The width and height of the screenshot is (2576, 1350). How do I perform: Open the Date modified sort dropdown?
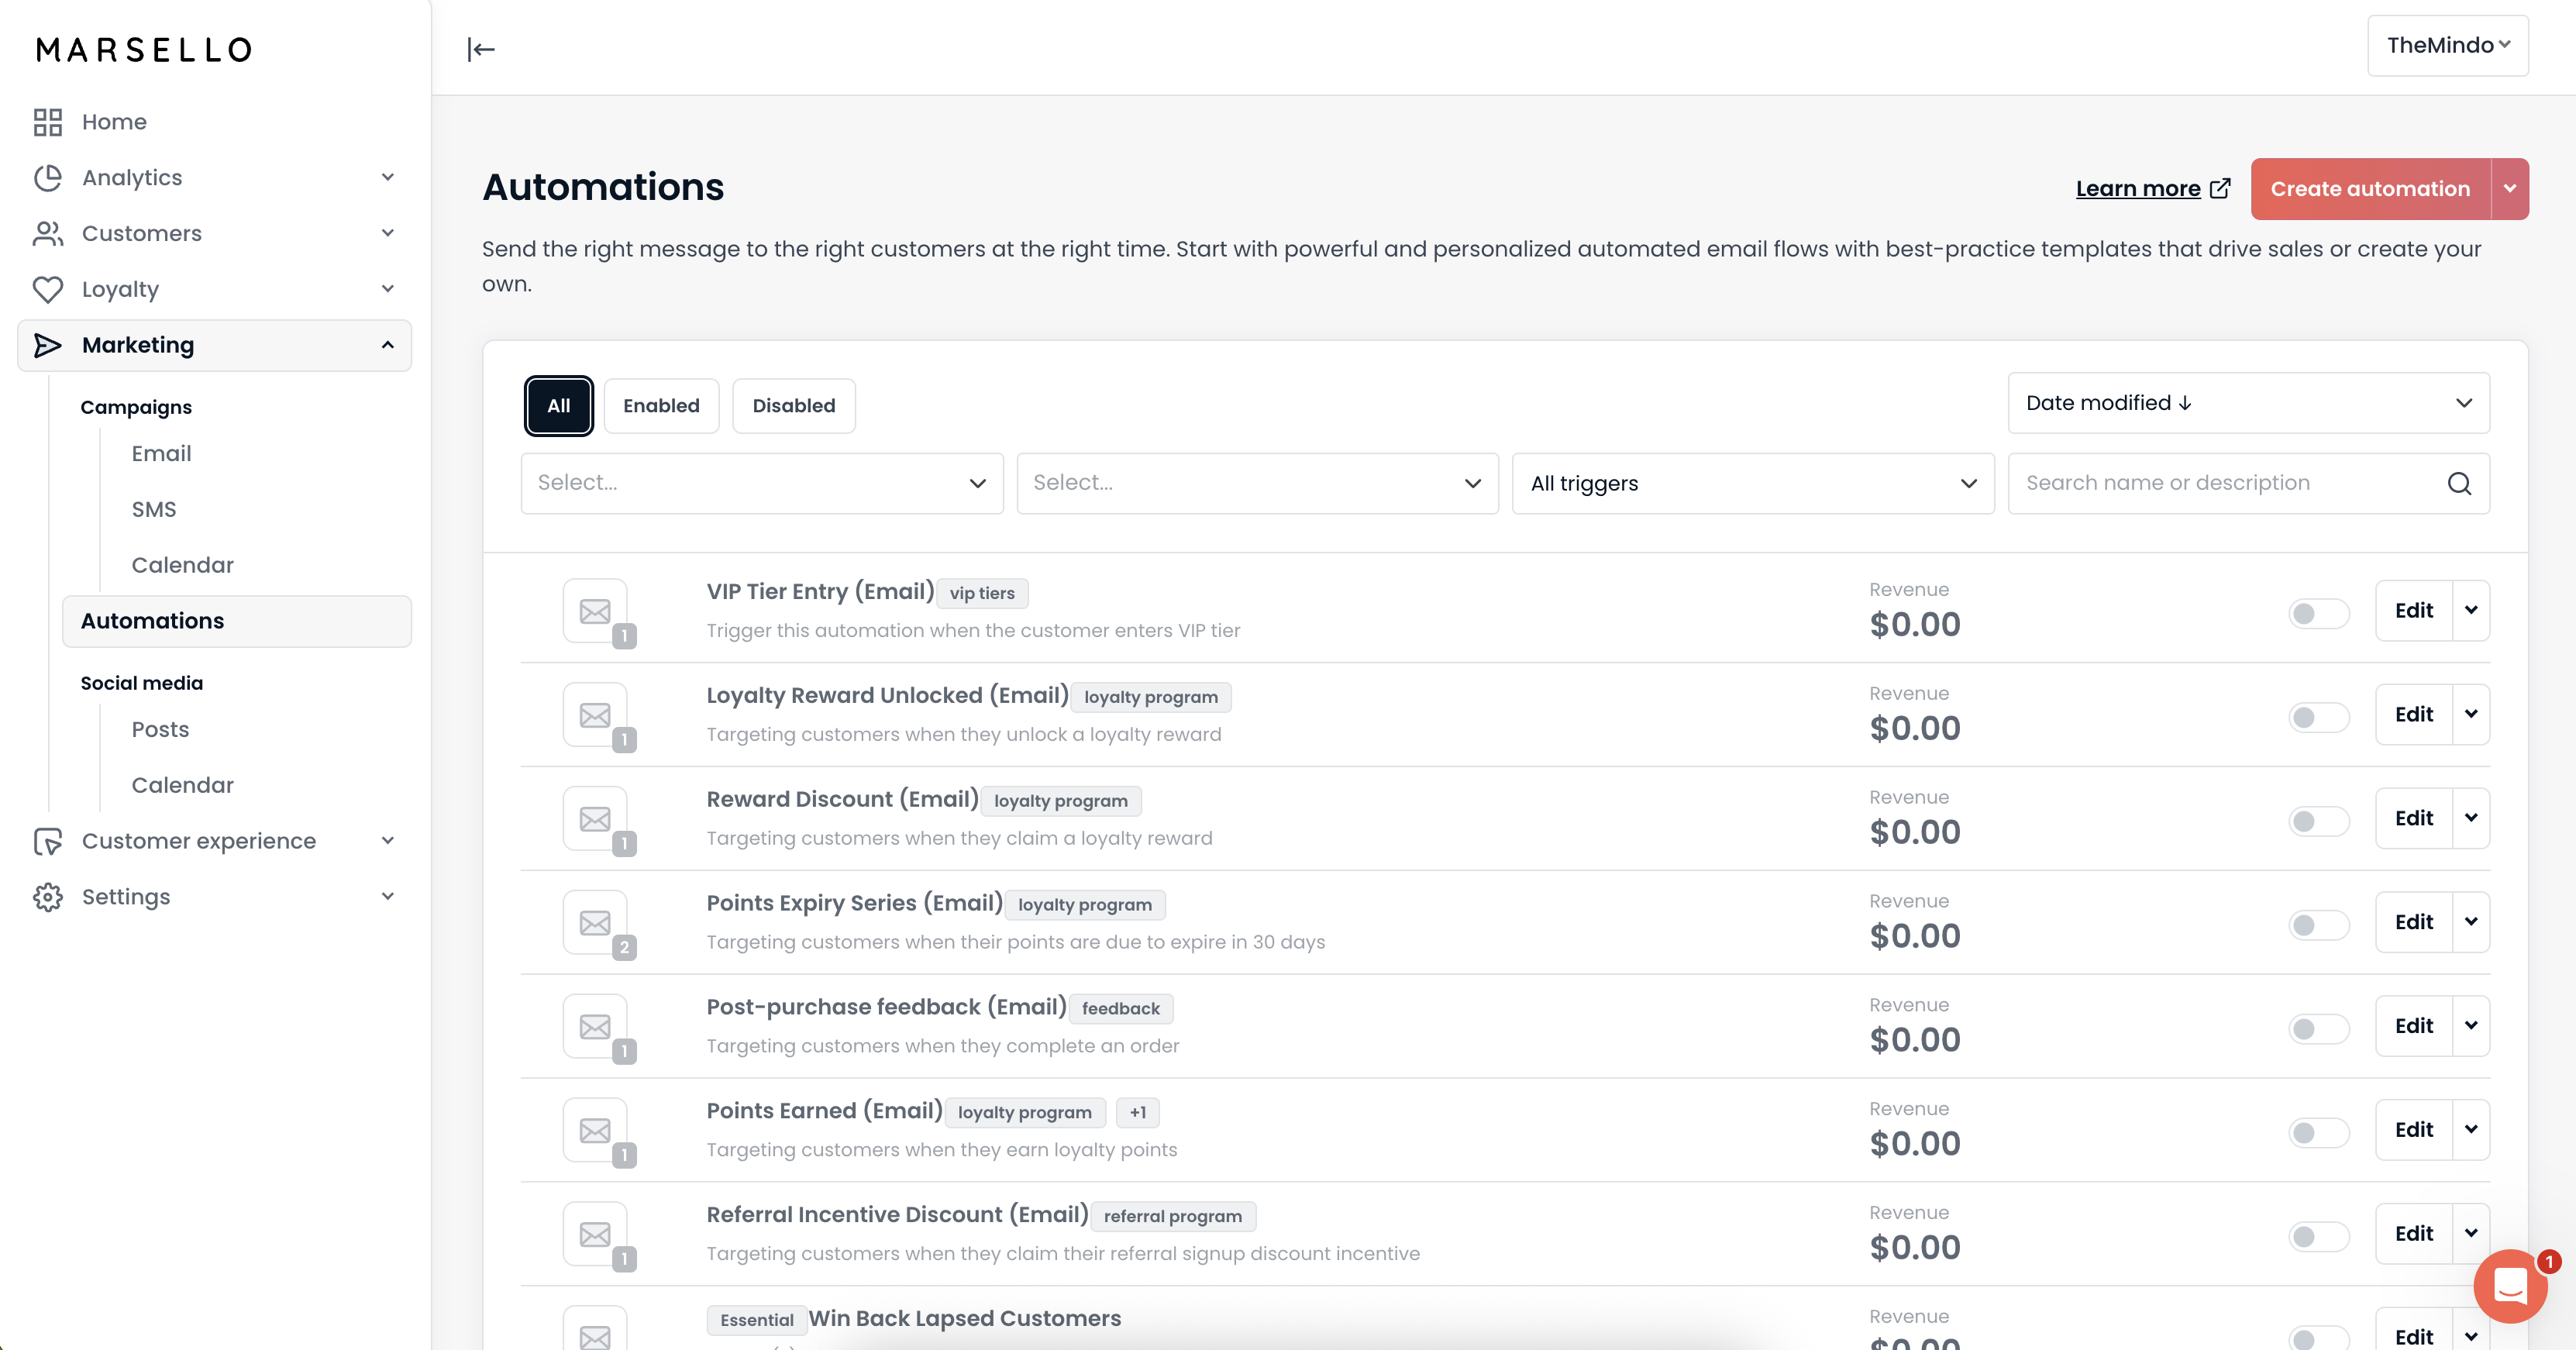click(2248, 403)
